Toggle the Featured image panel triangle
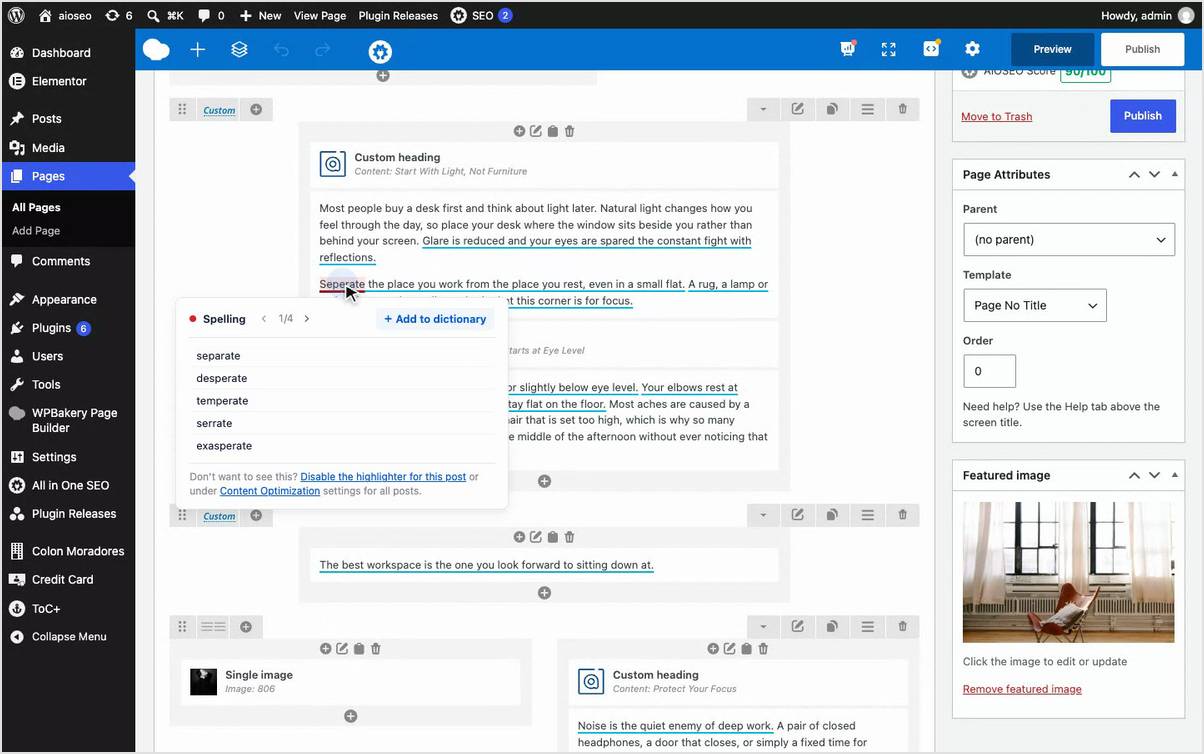 pos(1175,475)
